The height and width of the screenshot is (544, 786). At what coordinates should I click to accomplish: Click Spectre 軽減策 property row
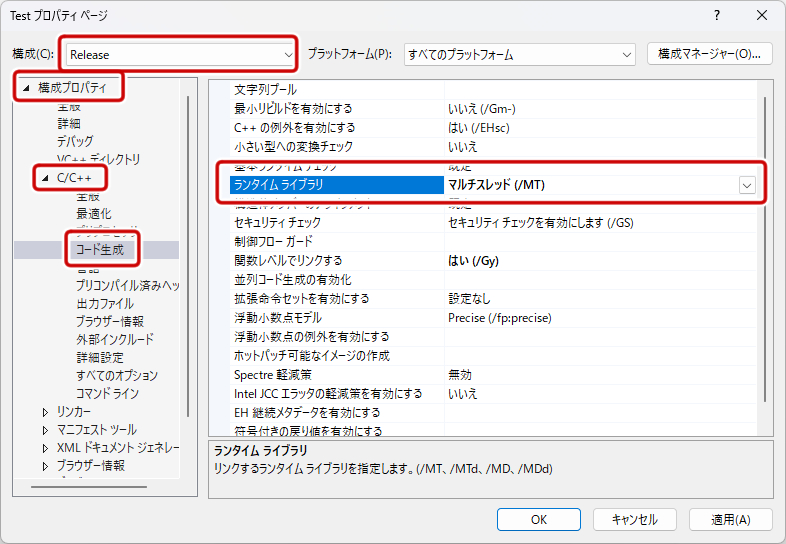point(493,375)
